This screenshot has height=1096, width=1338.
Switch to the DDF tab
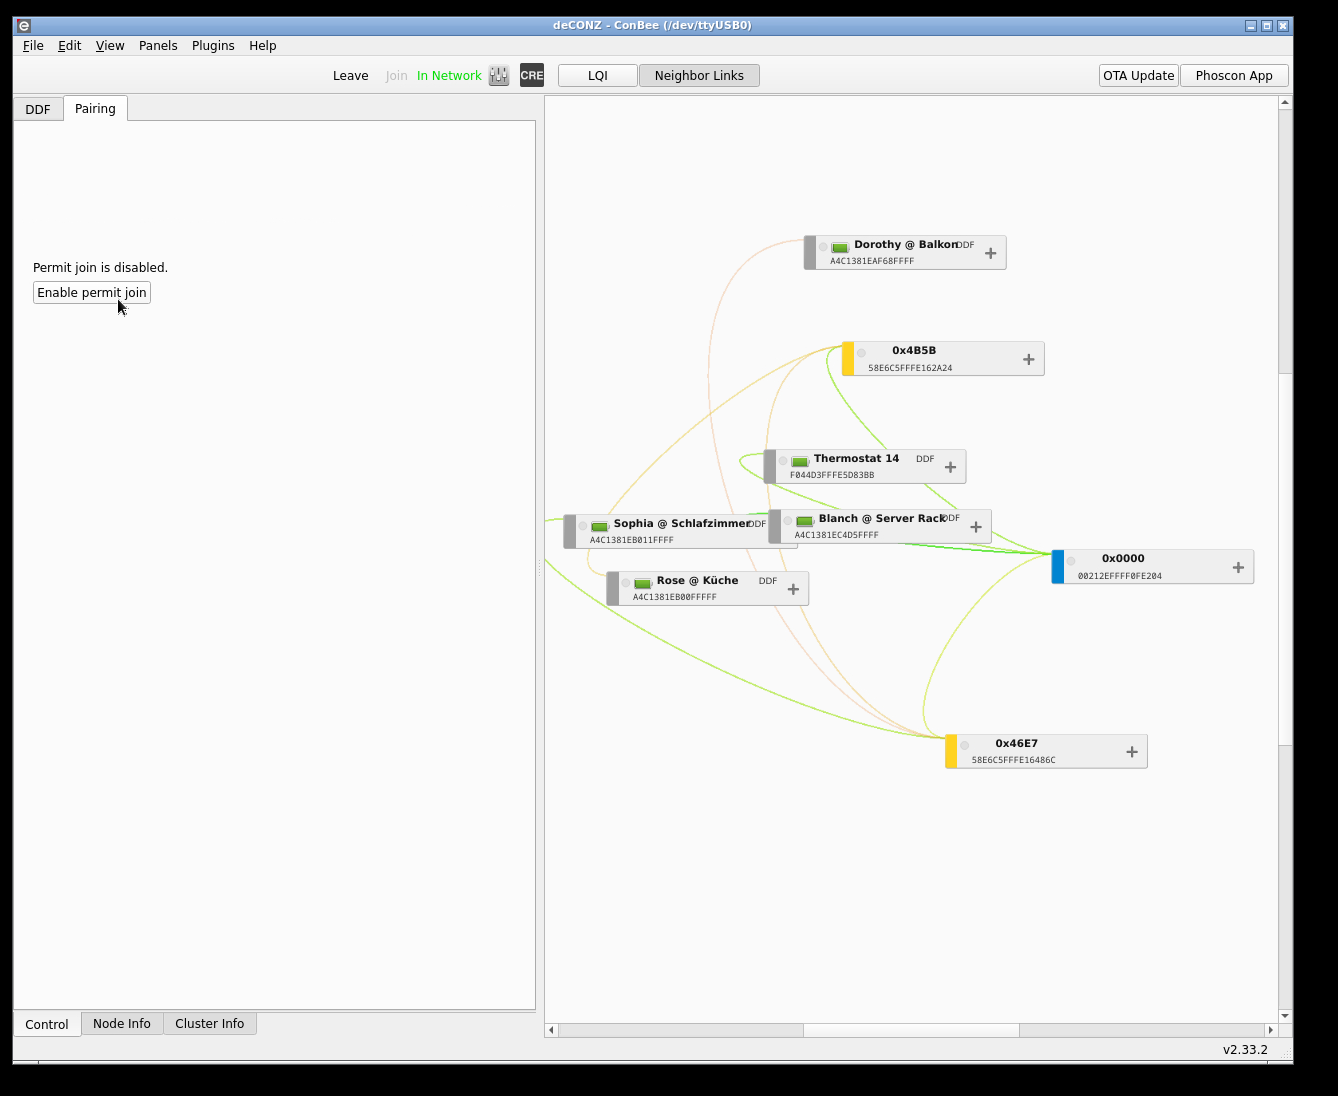click(38, 110)
